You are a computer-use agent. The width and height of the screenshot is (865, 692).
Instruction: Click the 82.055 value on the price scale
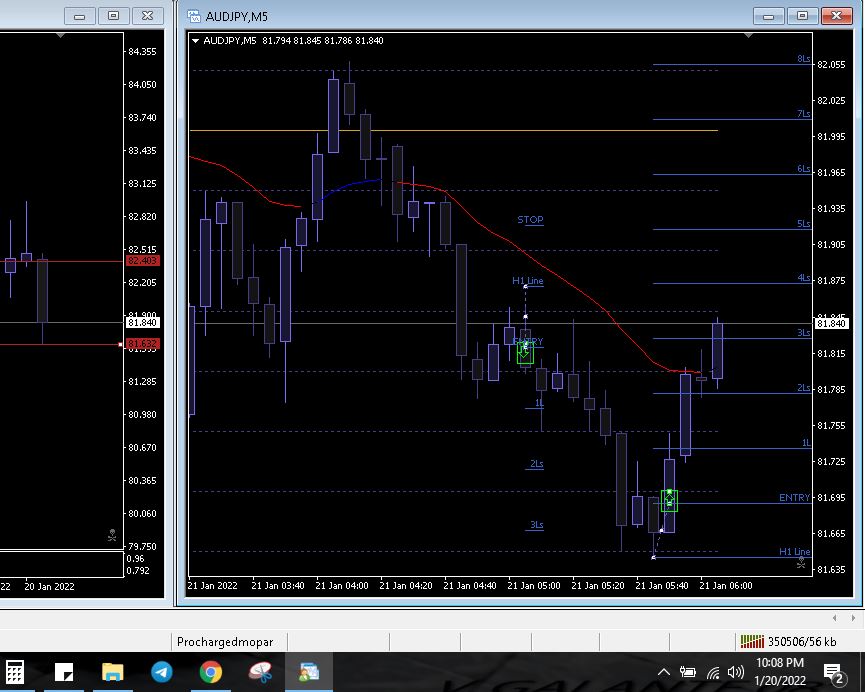(831, 65)
